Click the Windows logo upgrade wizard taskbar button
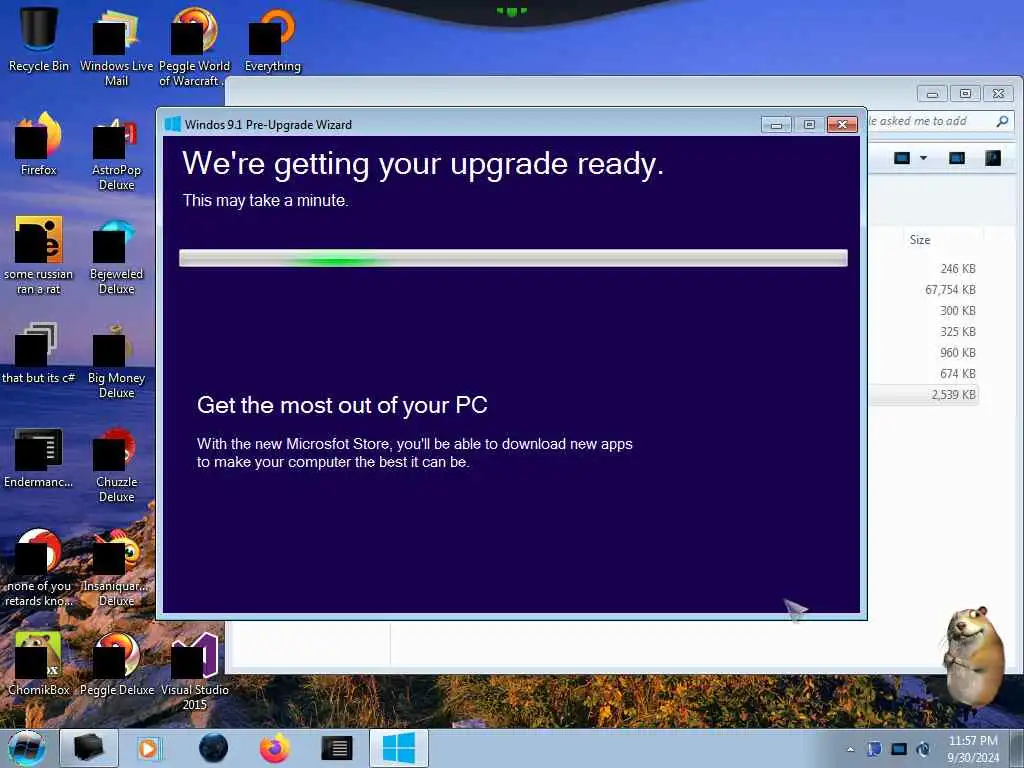 pyautogui.click(x=399, y=748)
